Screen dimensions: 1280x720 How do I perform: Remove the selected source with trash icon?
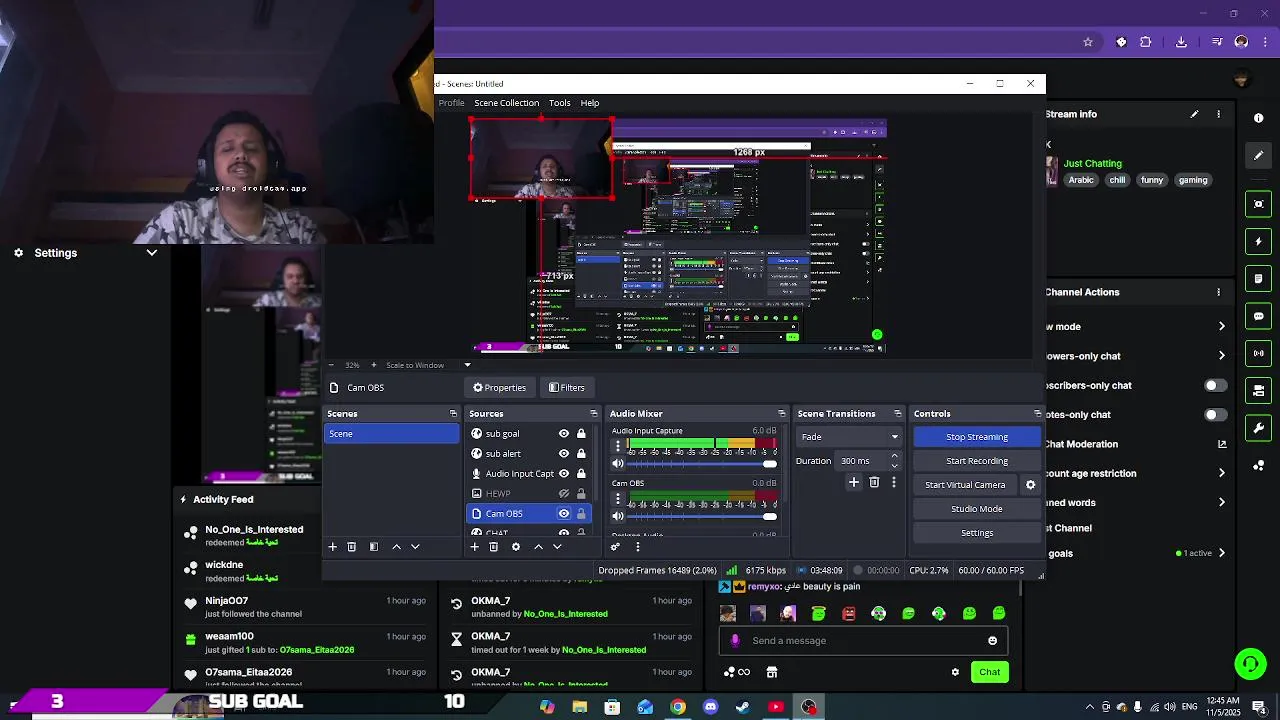493,547
